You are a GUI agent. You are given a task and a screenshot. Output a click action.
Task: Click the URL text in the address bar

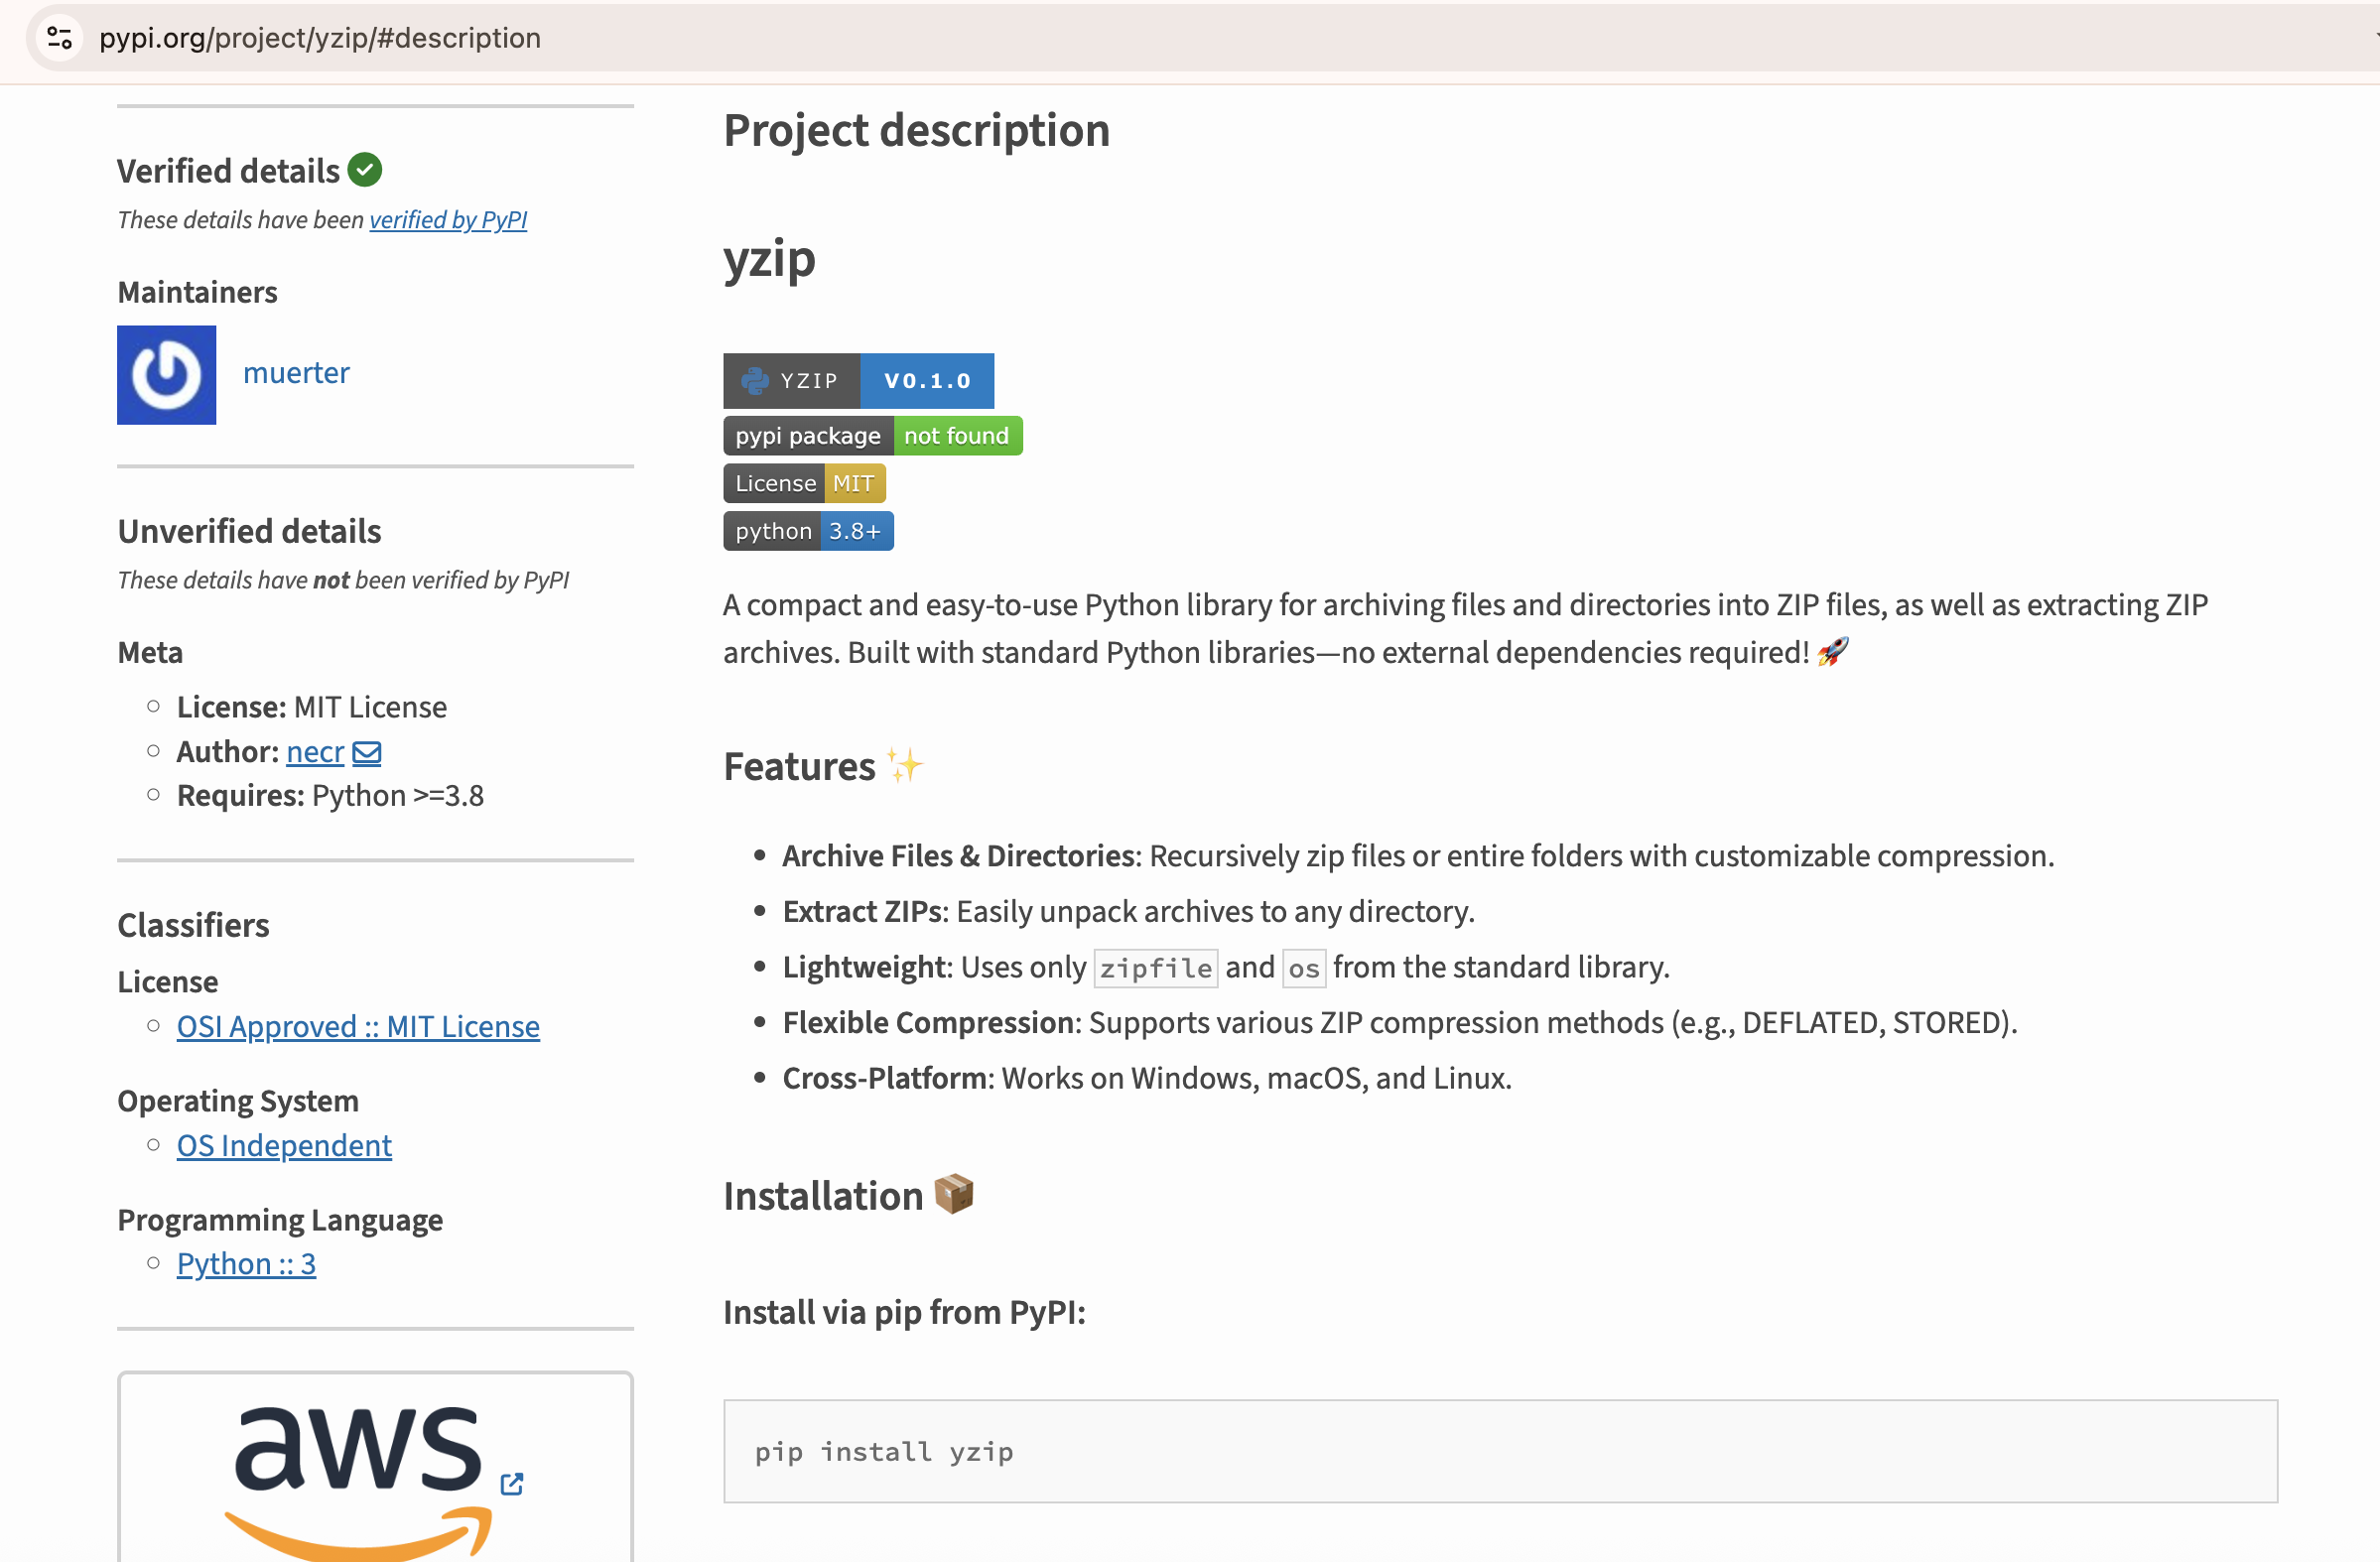click(x=320, y=38)
